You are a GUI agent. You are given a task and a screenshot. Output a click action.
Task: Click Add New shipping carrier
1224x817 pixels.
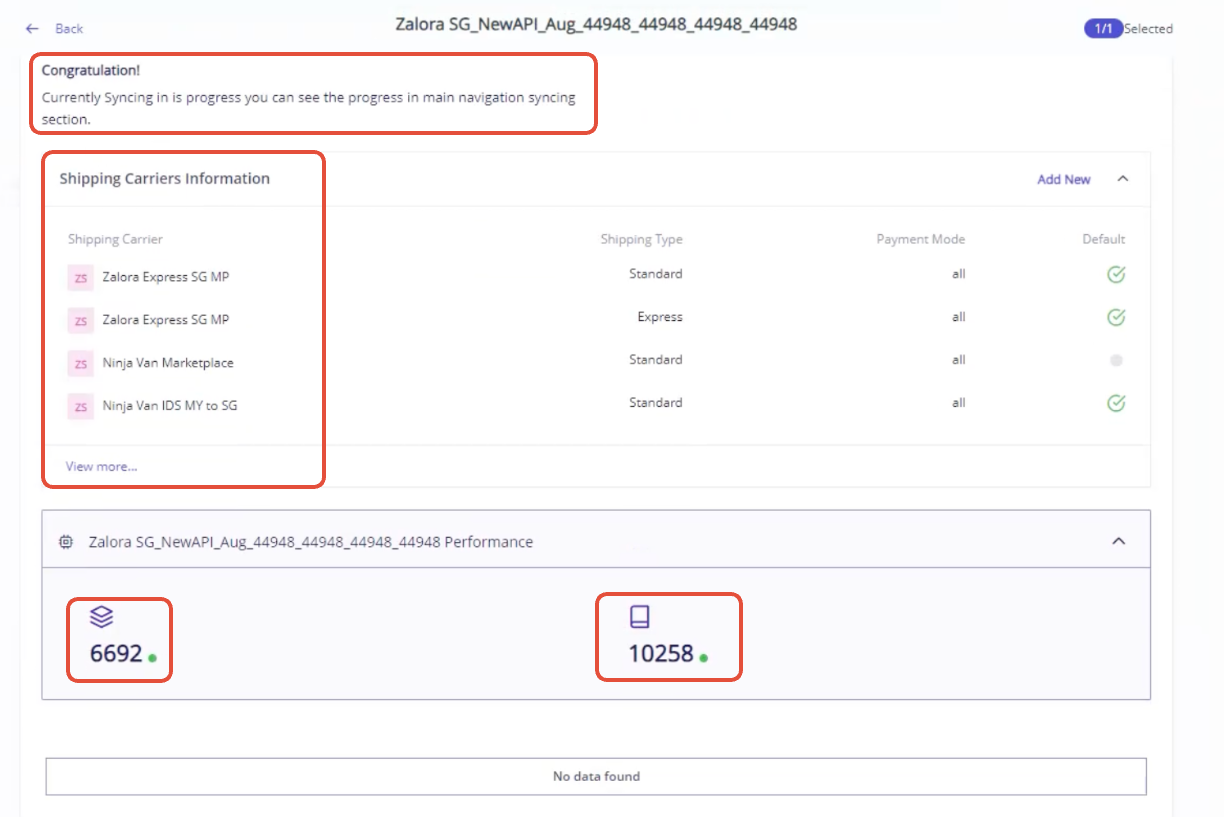click(x=1064, y=179)
